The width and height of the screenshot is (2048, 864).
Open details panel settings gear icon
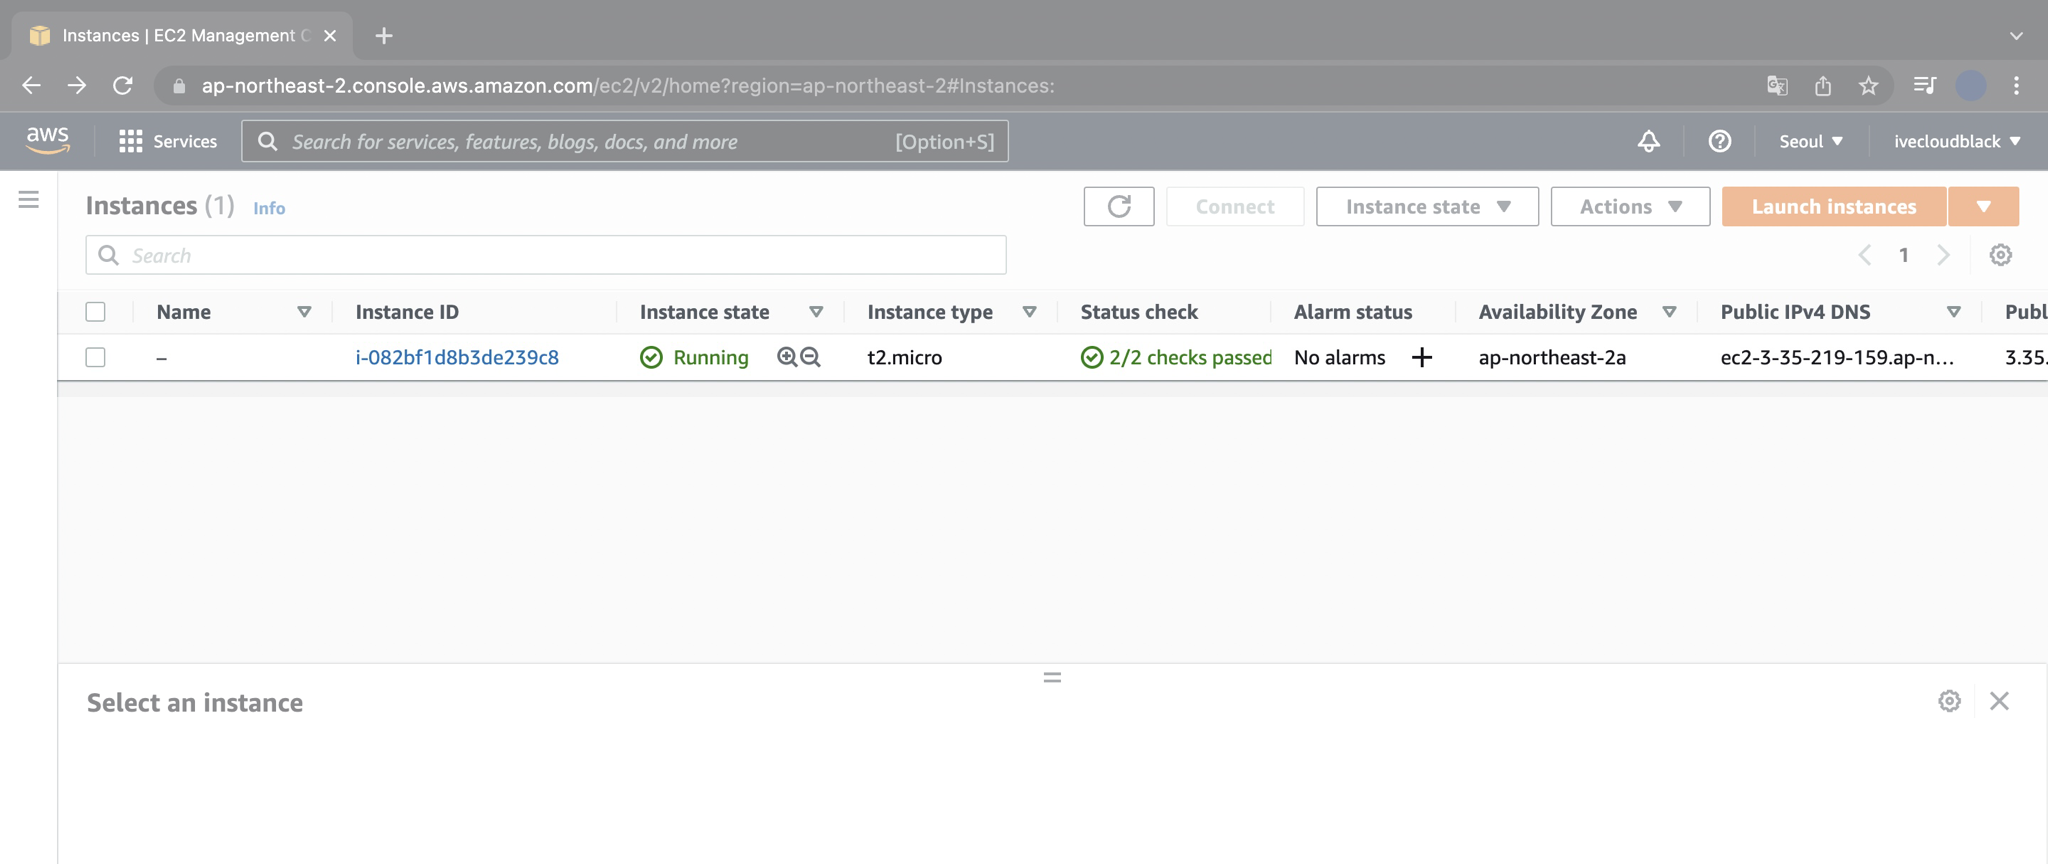(x=1949, y=701)
